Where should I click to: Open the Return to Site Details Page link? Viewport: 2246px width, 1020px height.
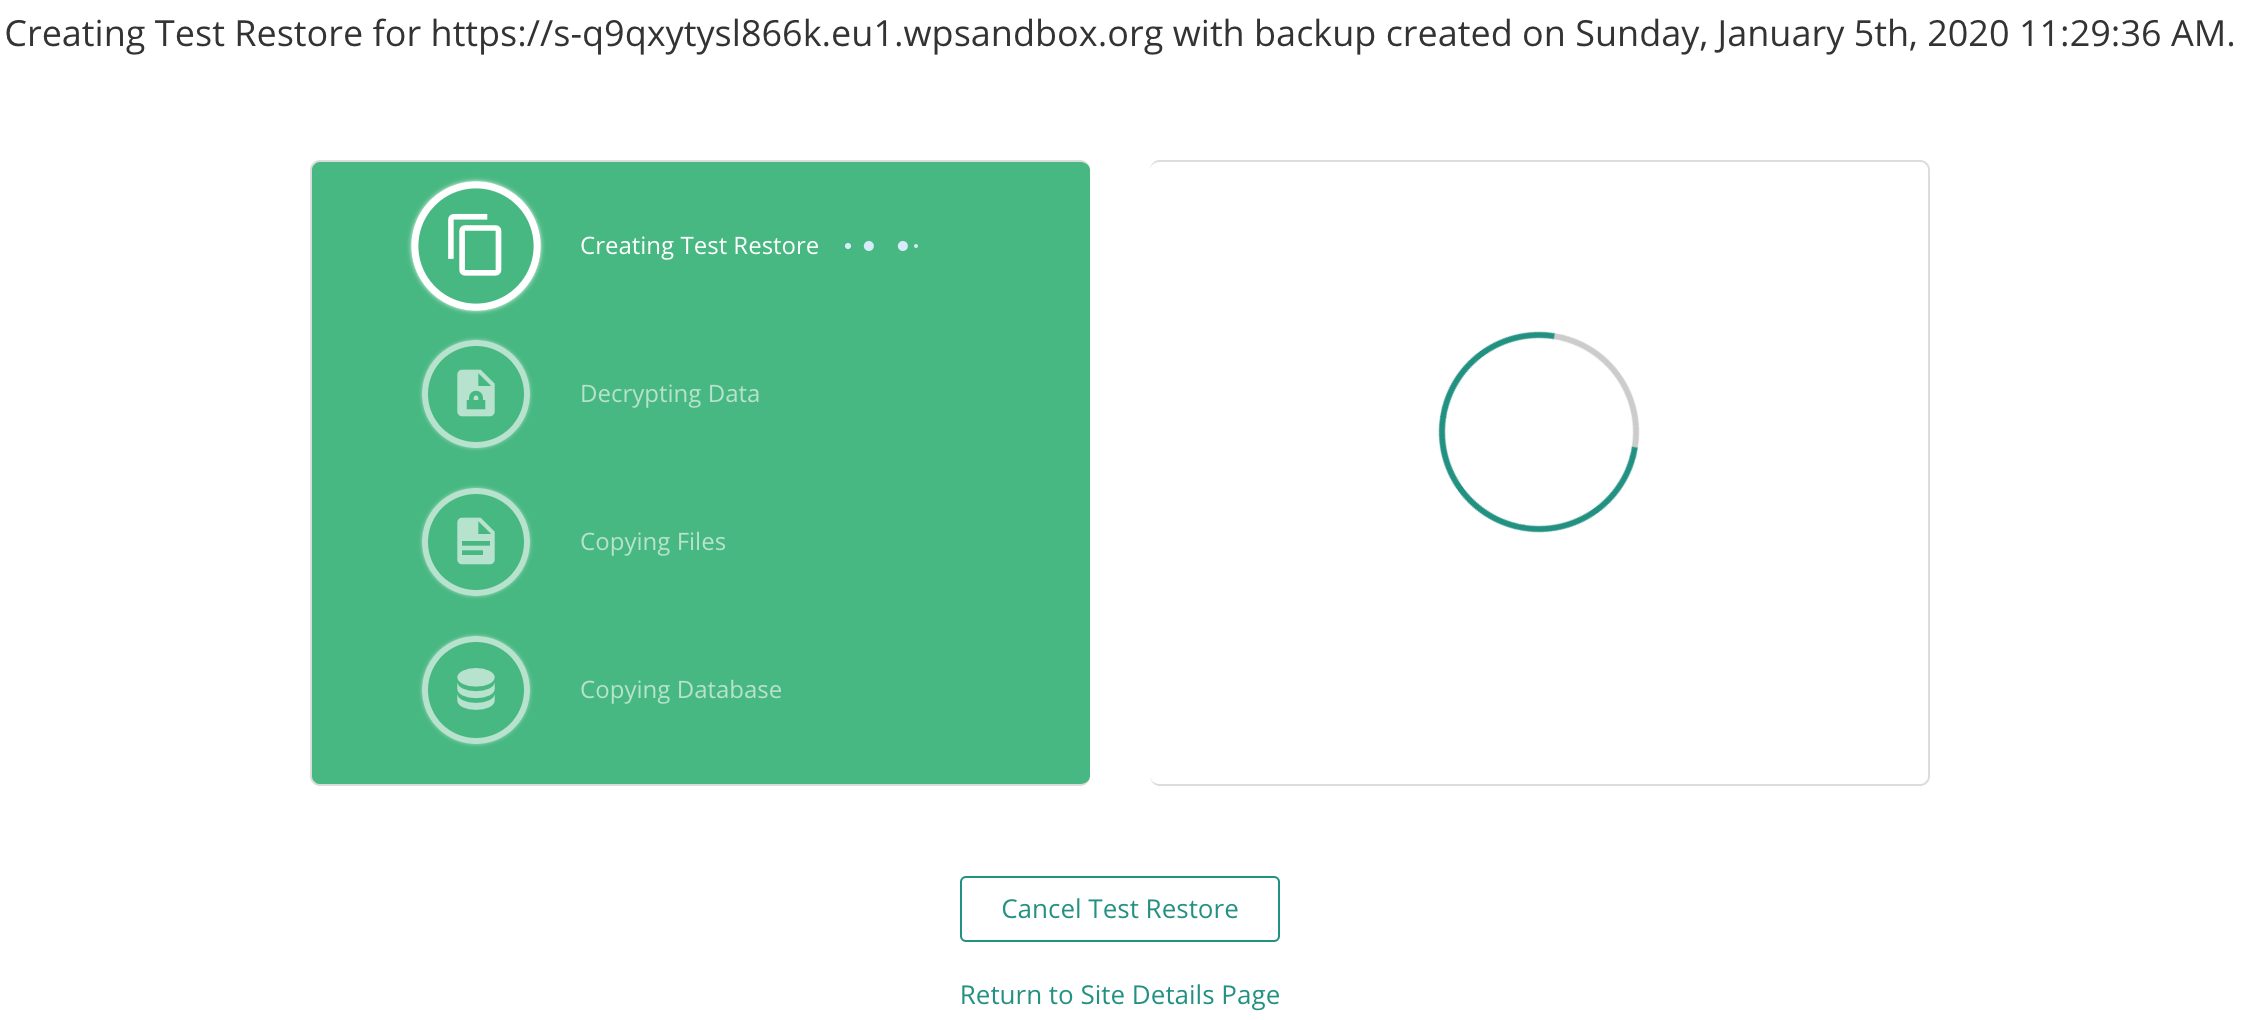click(1120, 995)
